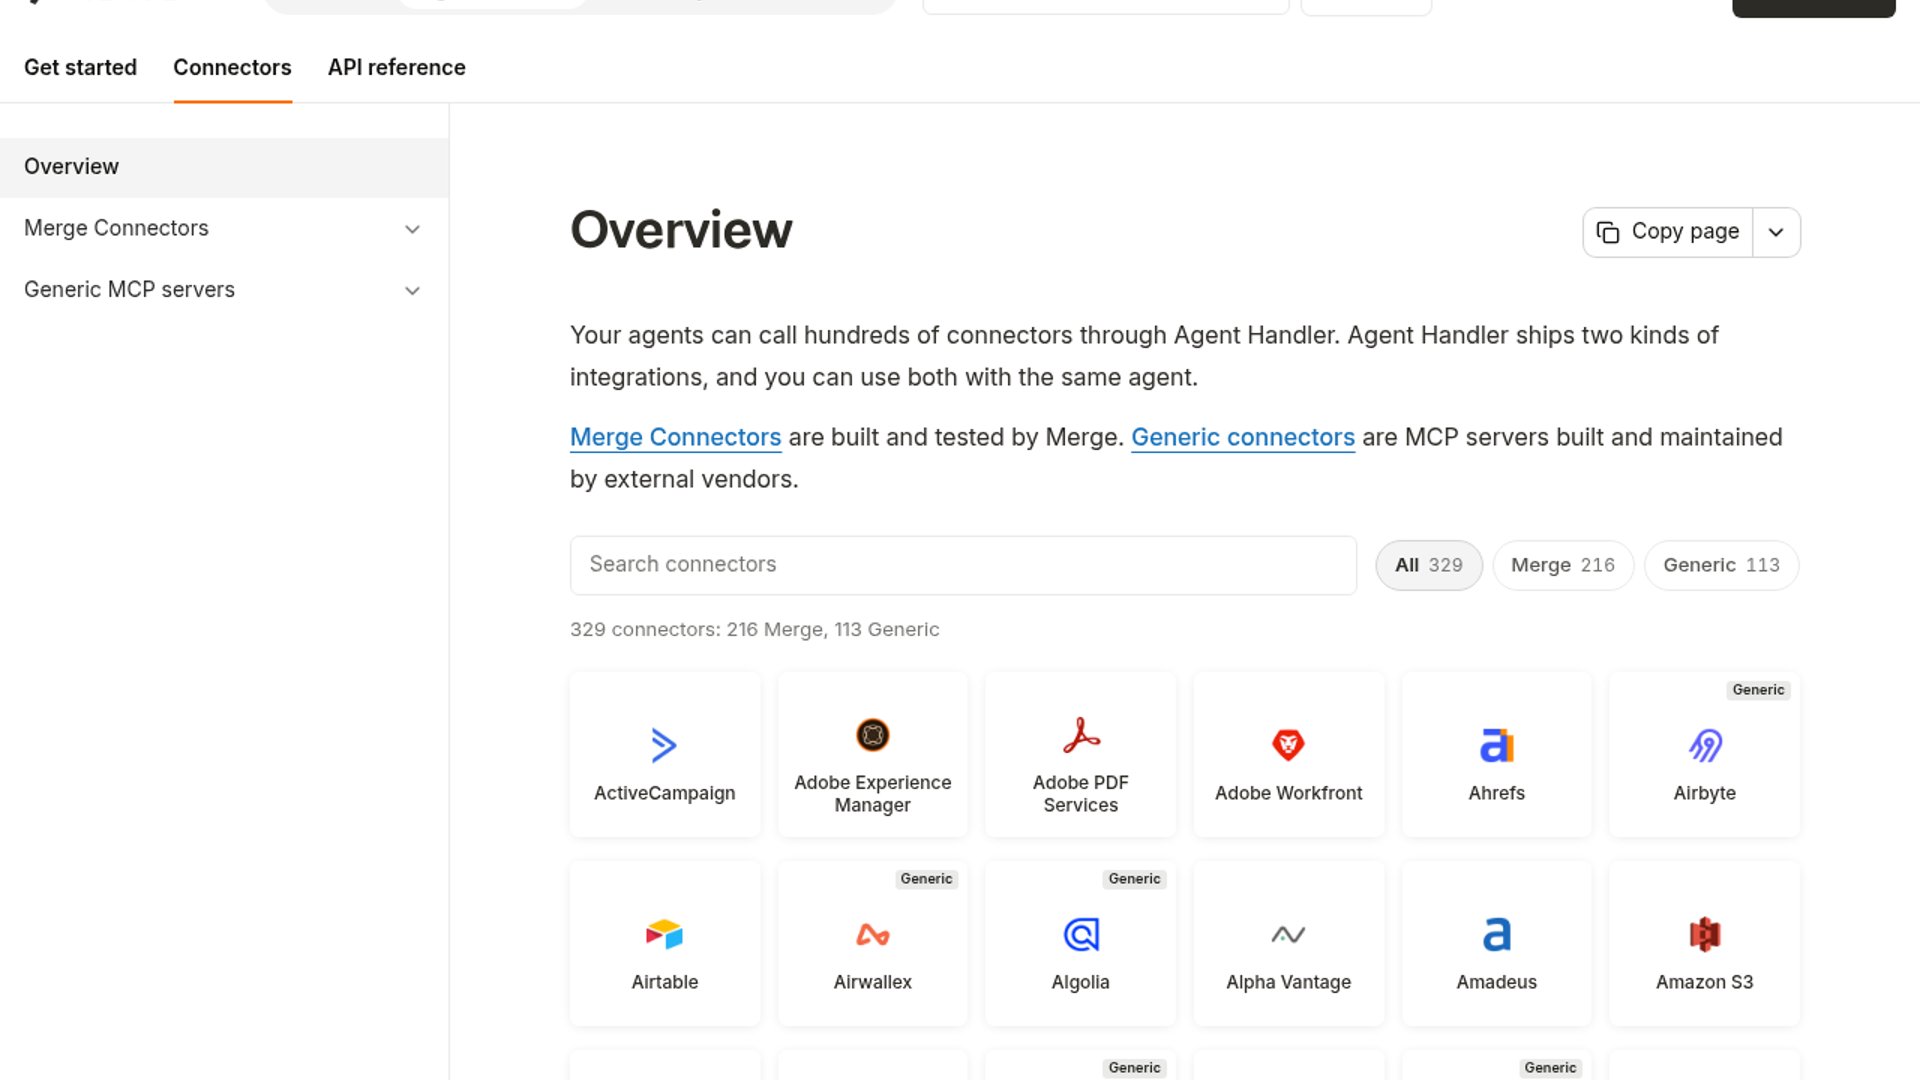The height and width of the screenshot is (1080, 1920).
Task: Open the ActiveCampaign connector icon
Action: [664, 745]
